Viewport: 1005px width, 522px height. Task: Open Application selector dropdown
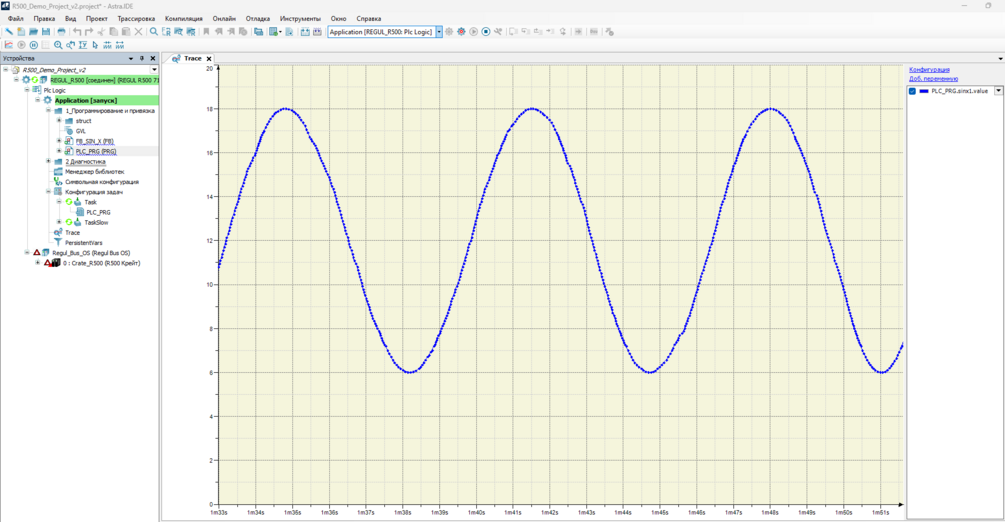438,32
